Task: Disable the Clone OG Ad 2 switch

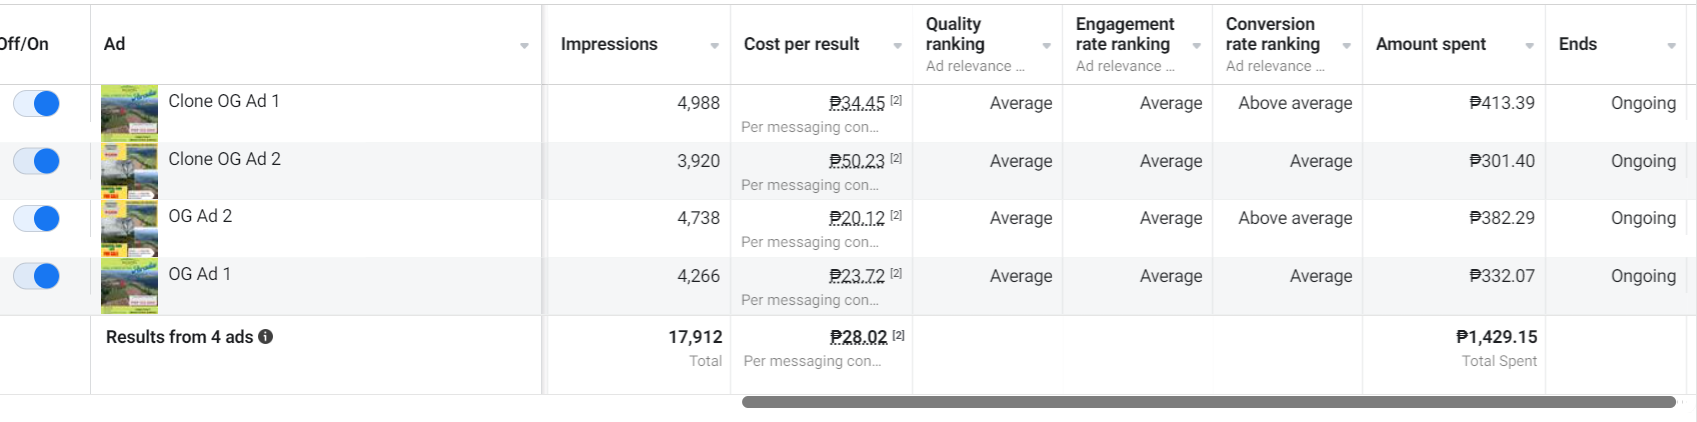Action: [x=36, y=161]
